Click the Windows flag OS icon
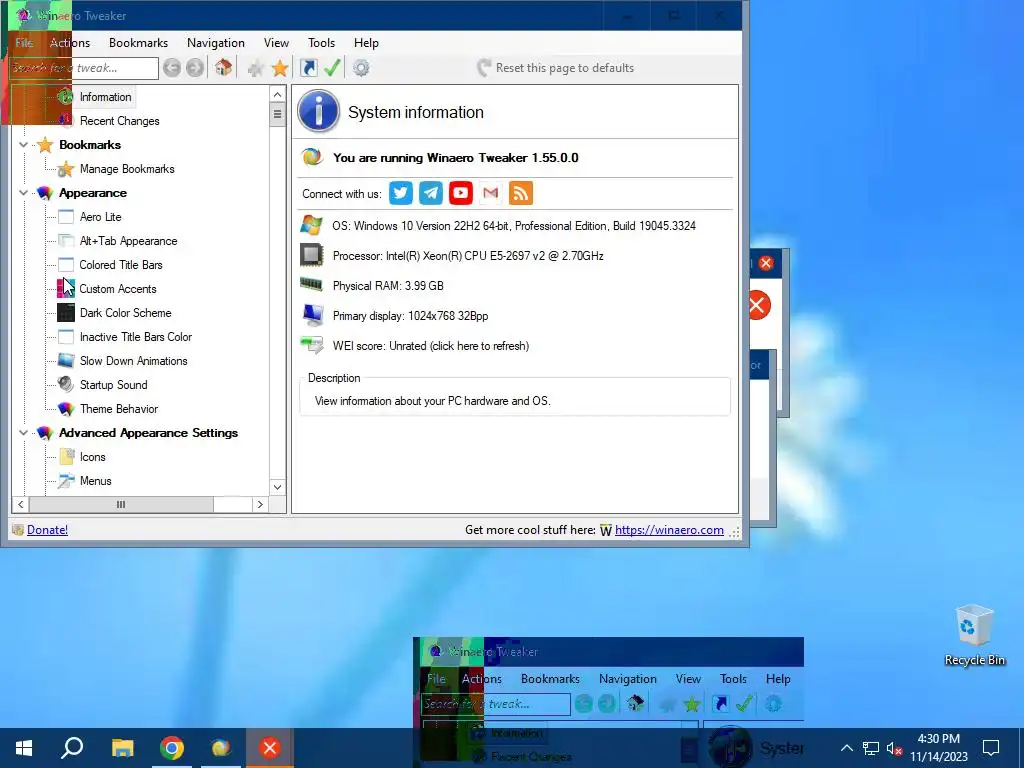The width and height of the screenshot is (1024, 768). (x=312, y=225)
